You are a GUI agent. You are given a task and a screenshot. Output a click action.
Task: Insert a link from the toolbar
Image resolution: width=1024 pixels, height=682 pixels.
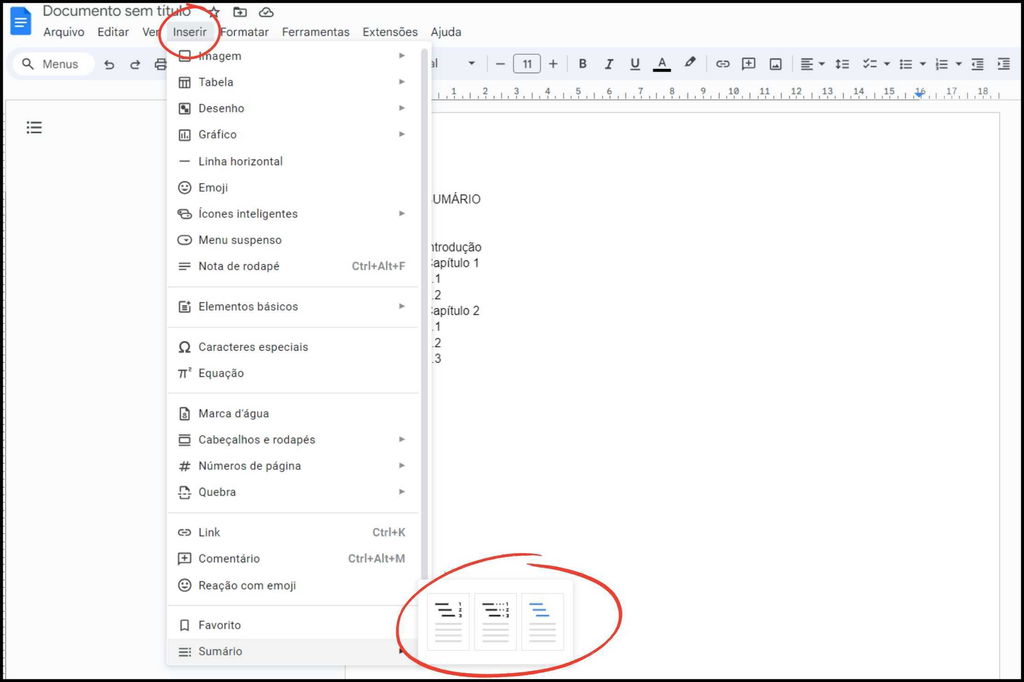click(x=723, y=63)
